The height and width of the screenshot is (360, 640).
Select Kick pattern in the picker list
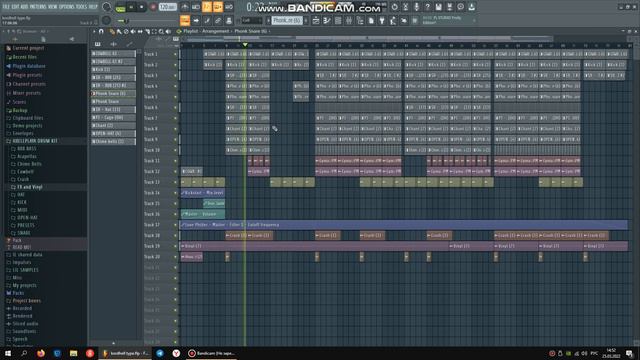click(113, 69)
